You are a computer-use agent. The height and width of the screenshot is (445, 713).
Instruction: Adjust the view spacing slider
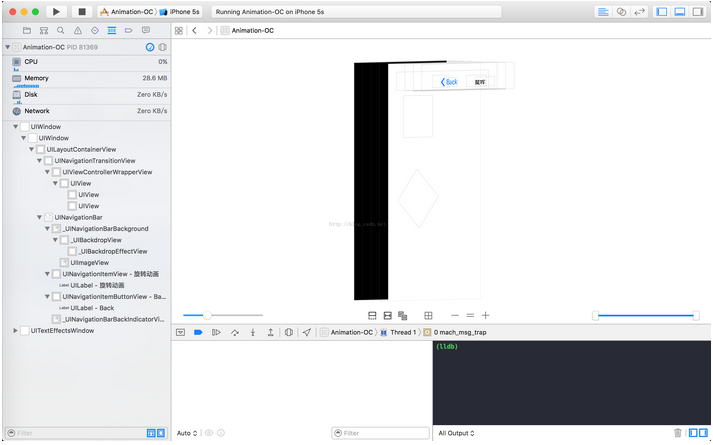click(x=207, y=315)
